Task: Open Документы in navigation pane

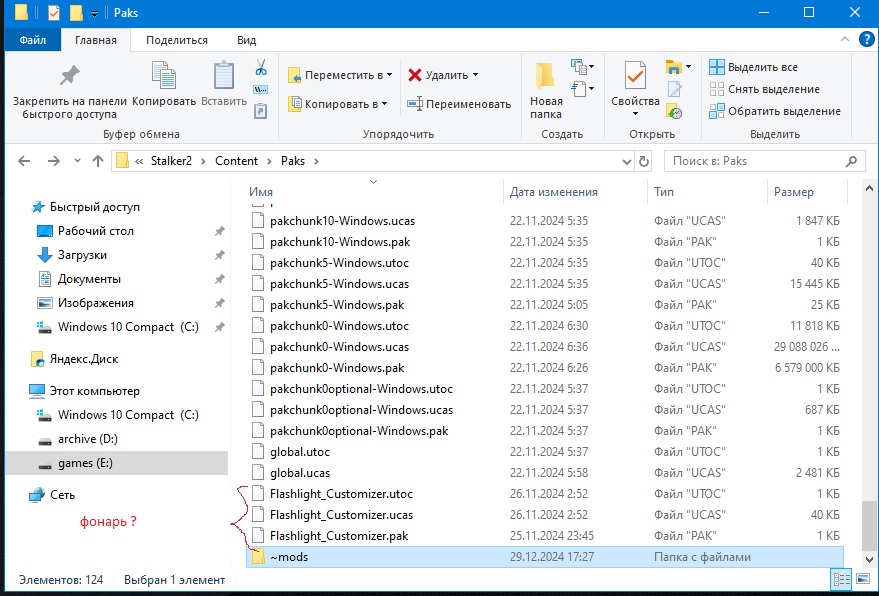Action: tap(89, 279)
